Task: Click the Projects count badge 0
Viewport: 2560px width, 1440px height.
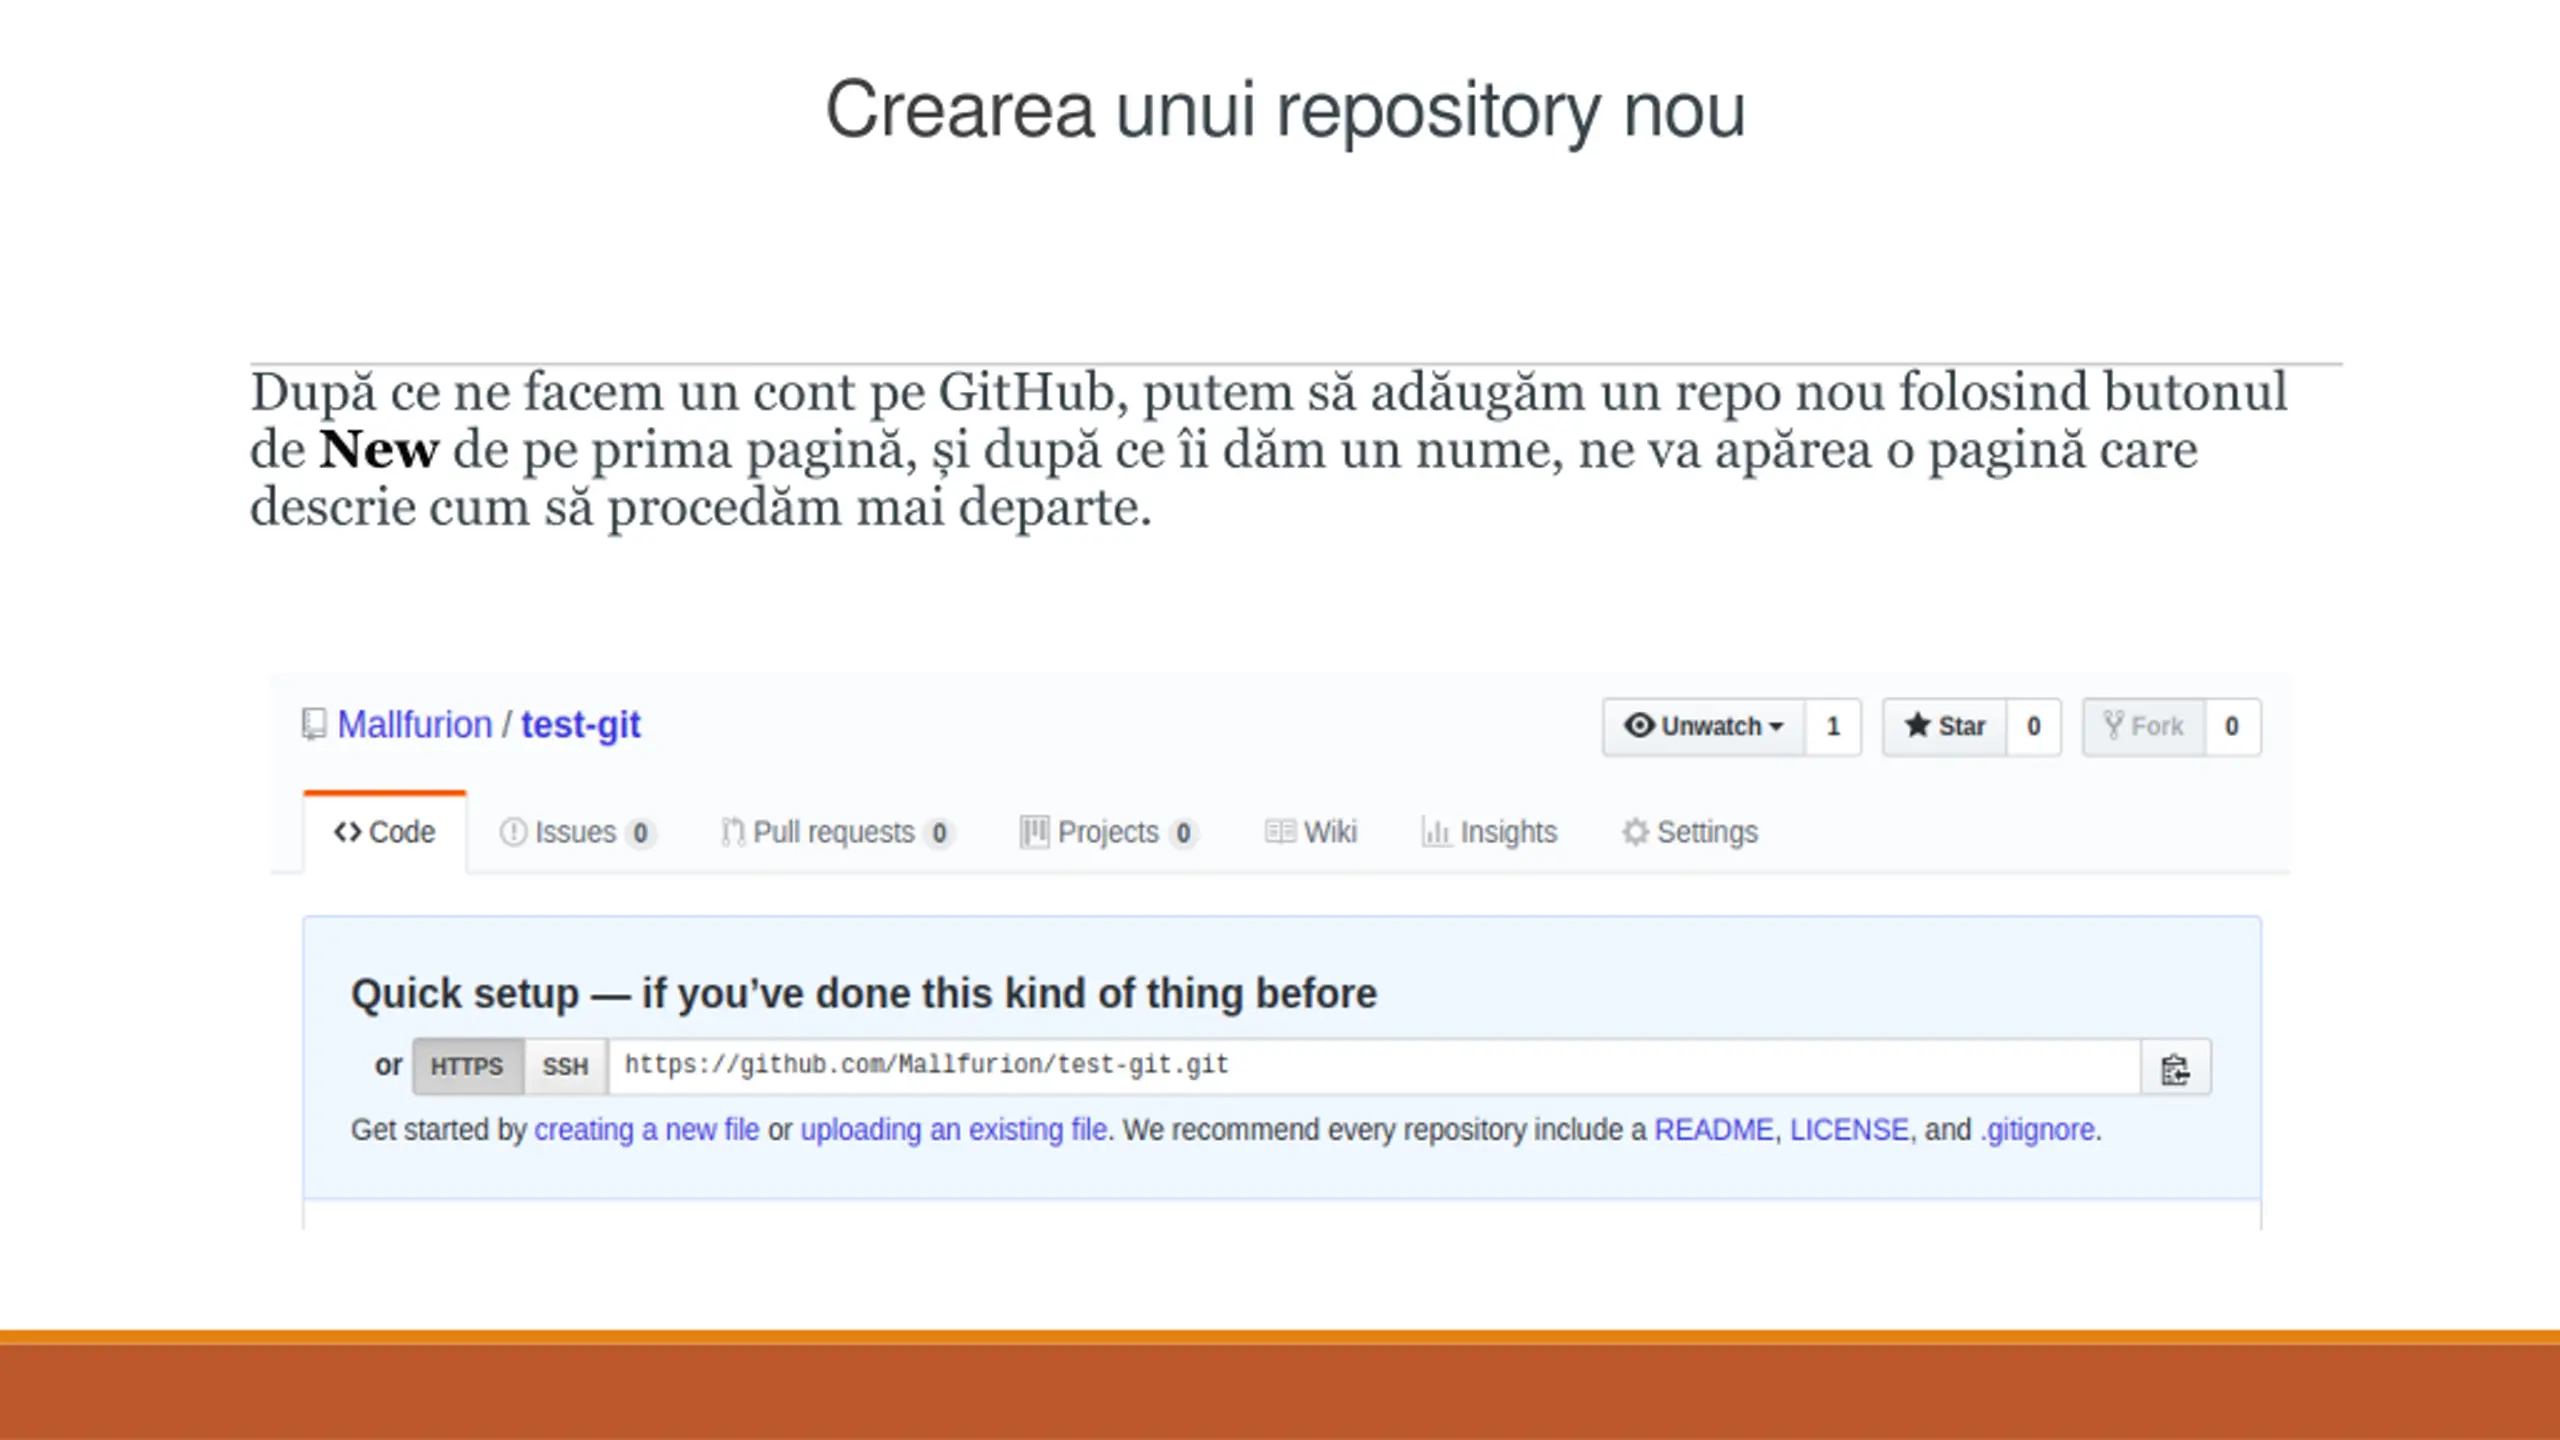Action: click(x=1183, y=833)
